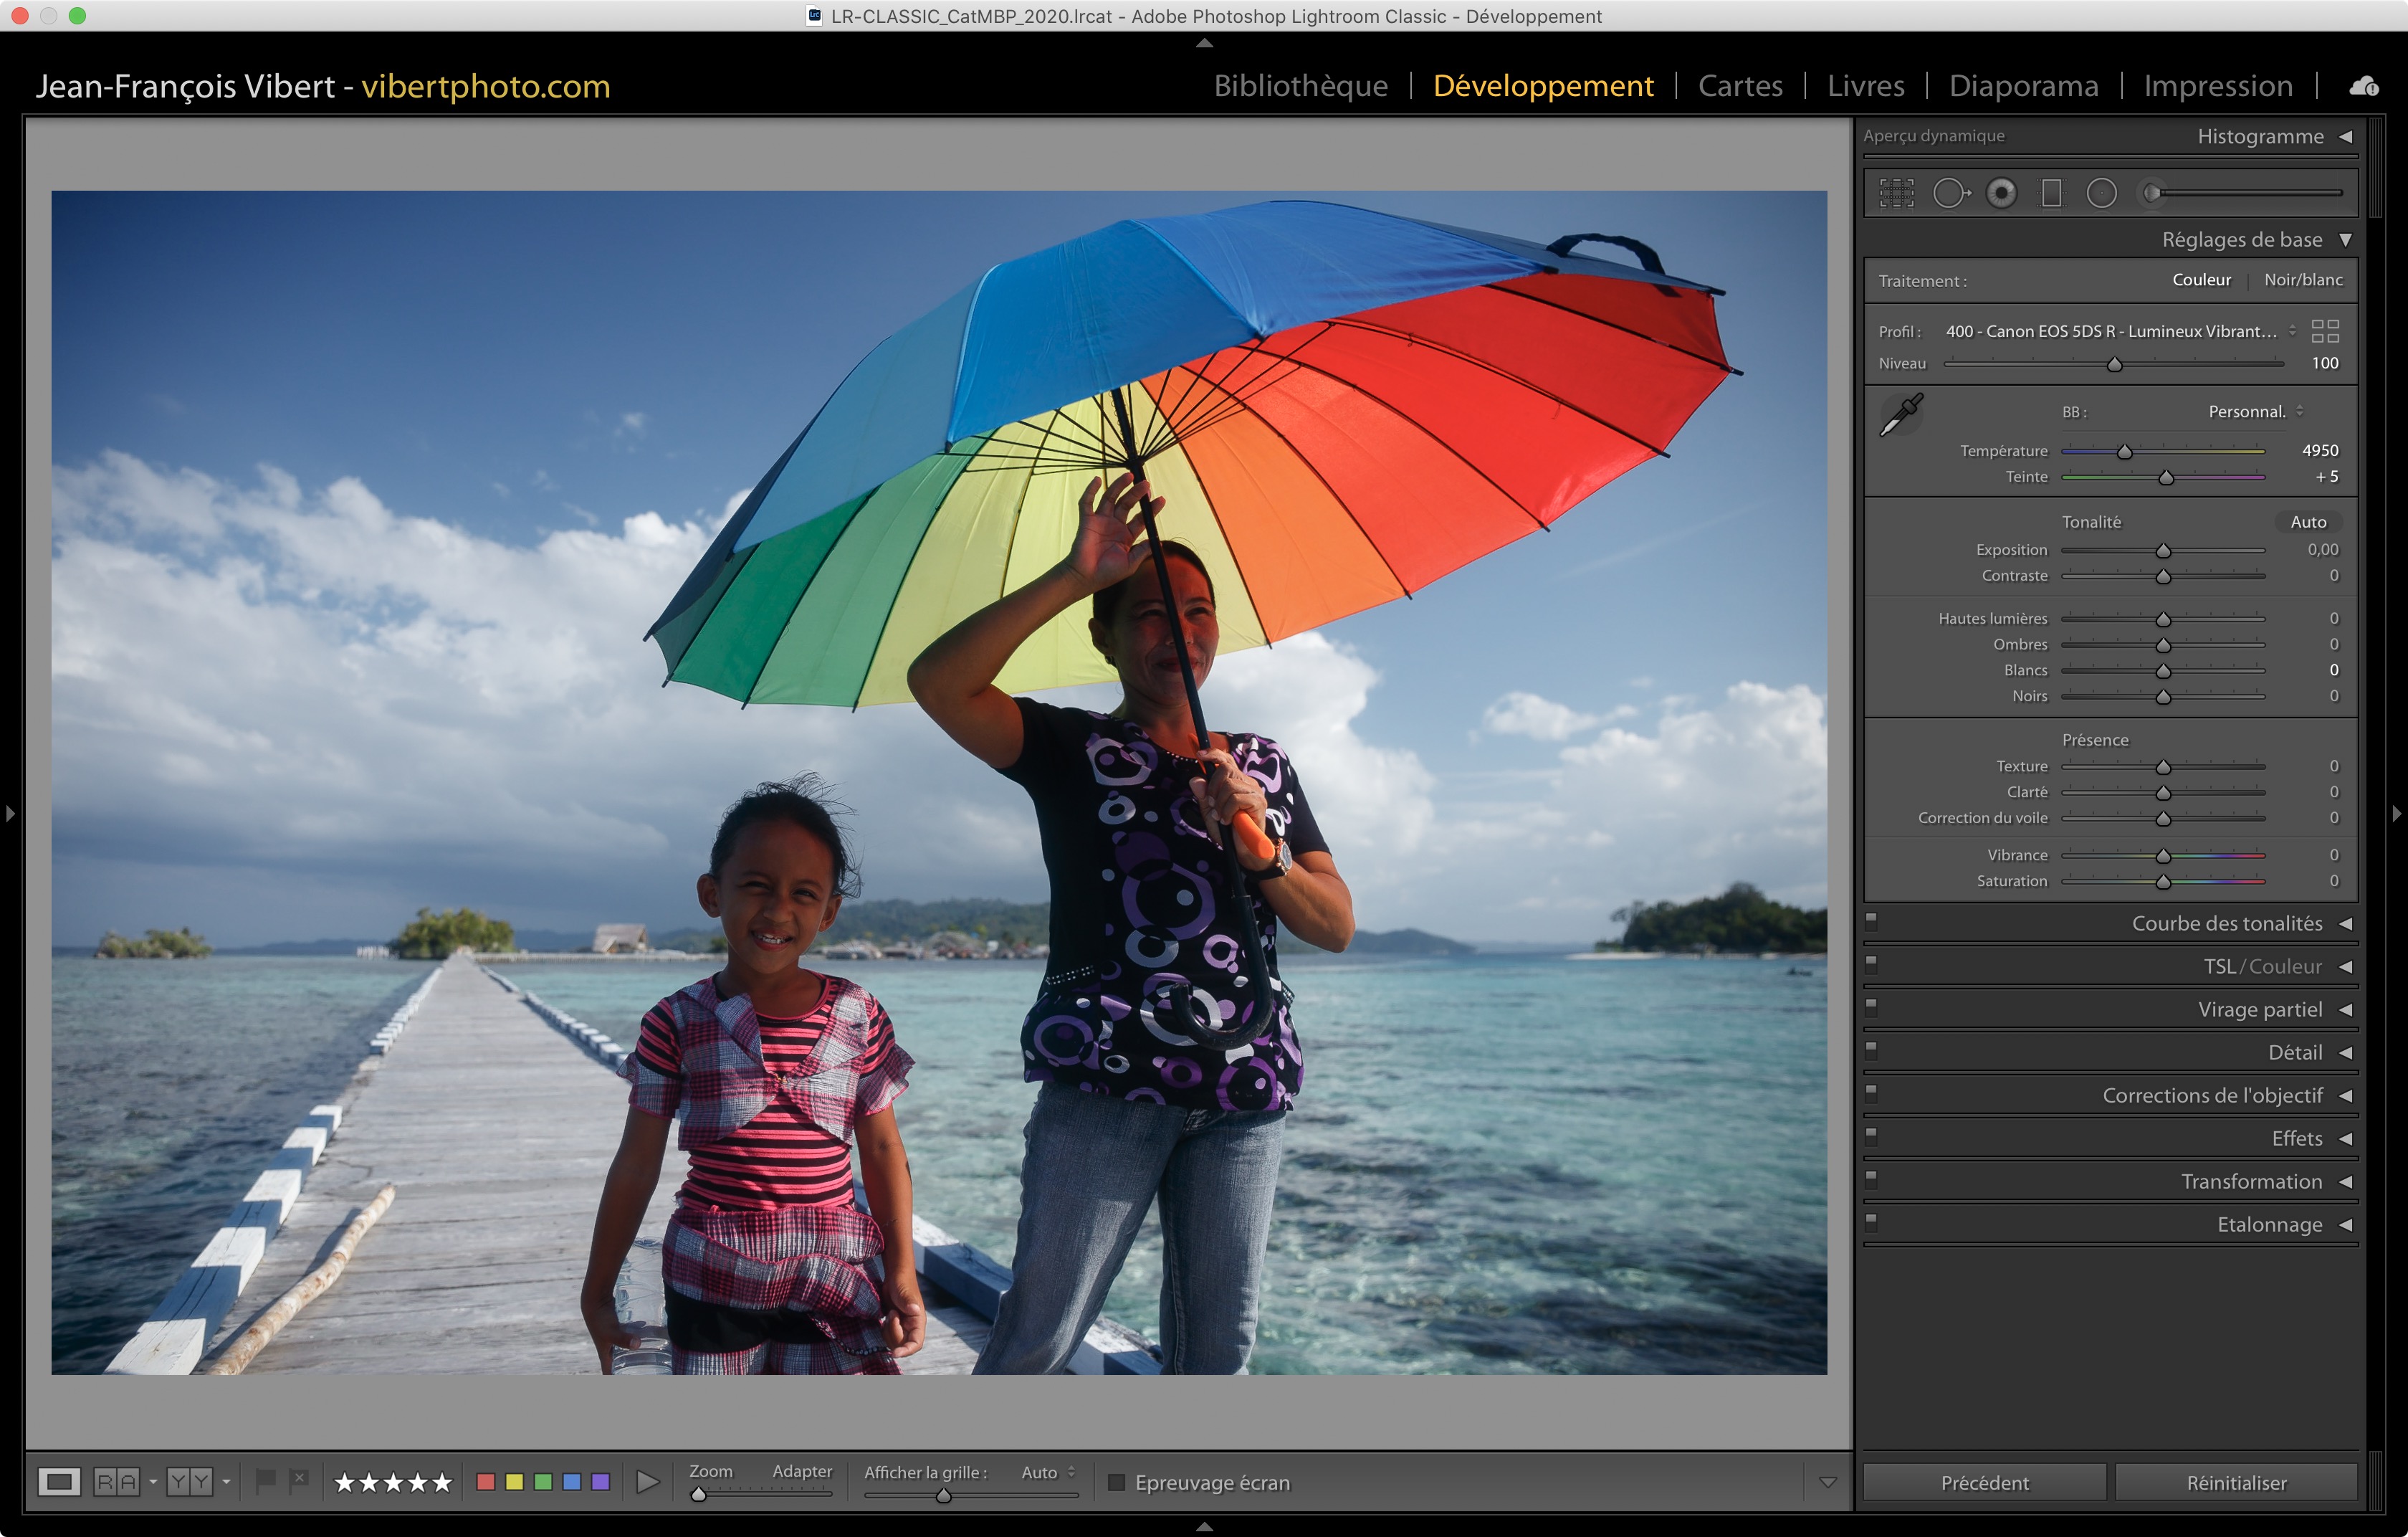This screenshot has height=1537, width=2408.
Task: Switch to the Bibliothèque module
Action: point(1300,86)
